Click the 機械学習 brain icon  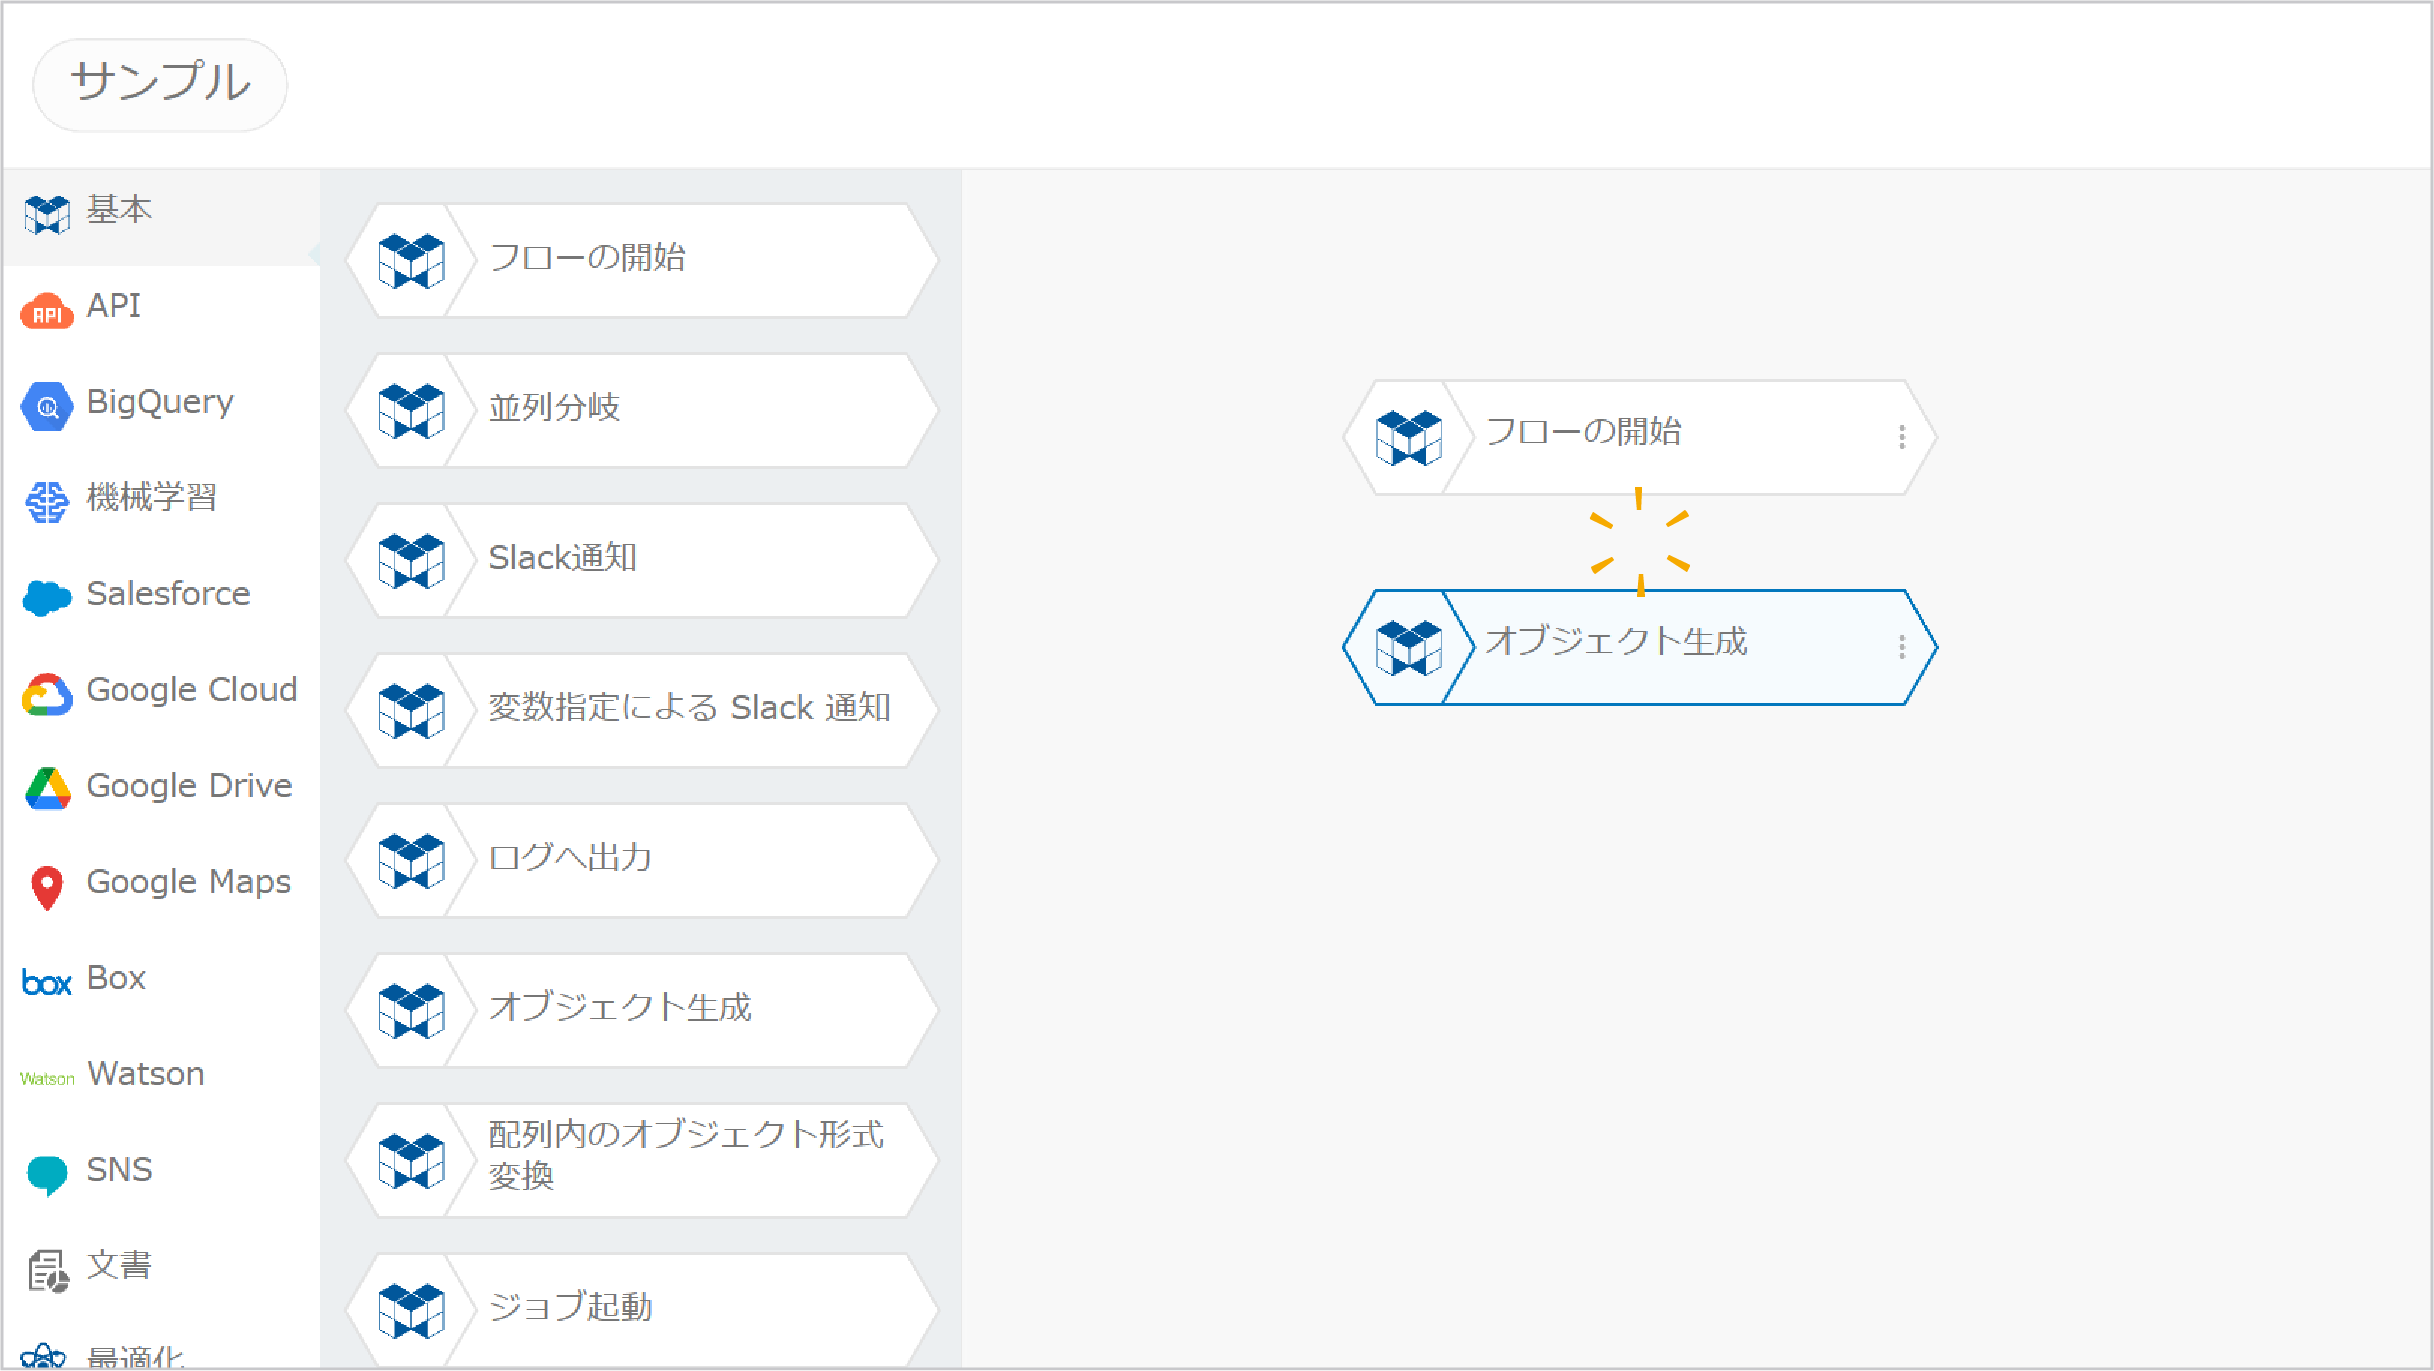(x=47, y=502)
